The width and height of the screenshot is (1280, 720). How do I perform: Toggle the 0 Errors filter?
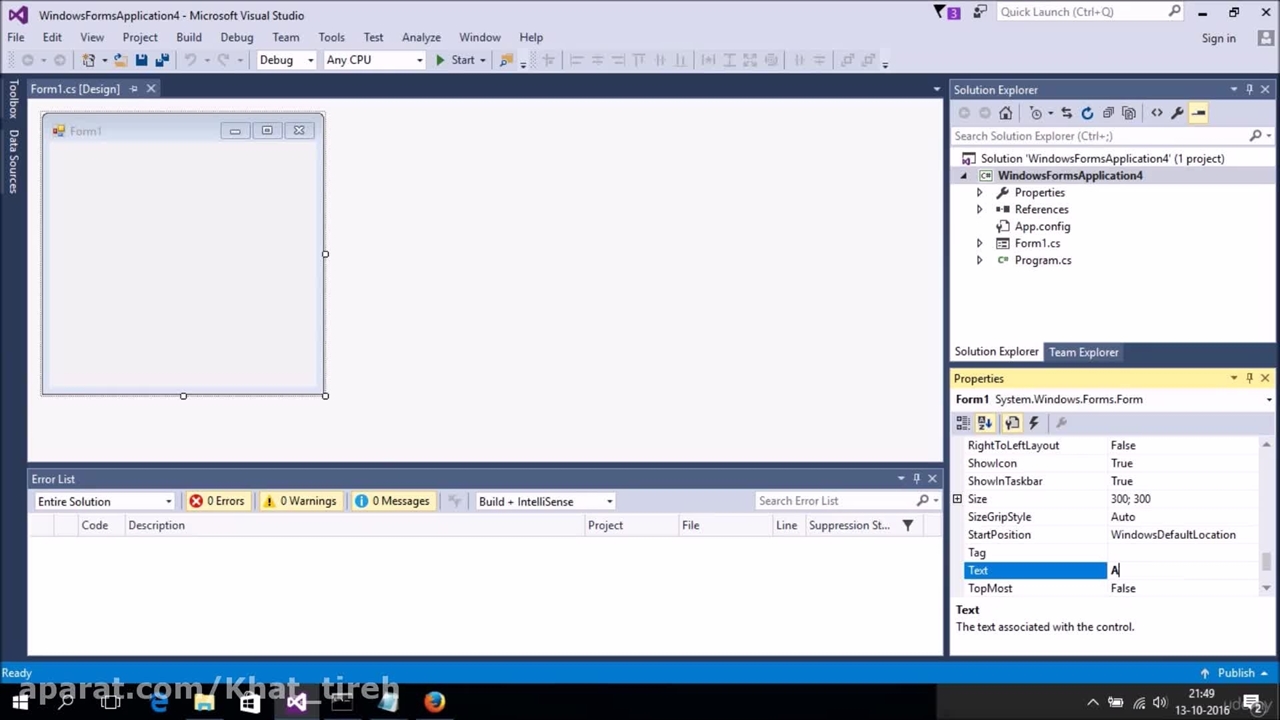217,501
